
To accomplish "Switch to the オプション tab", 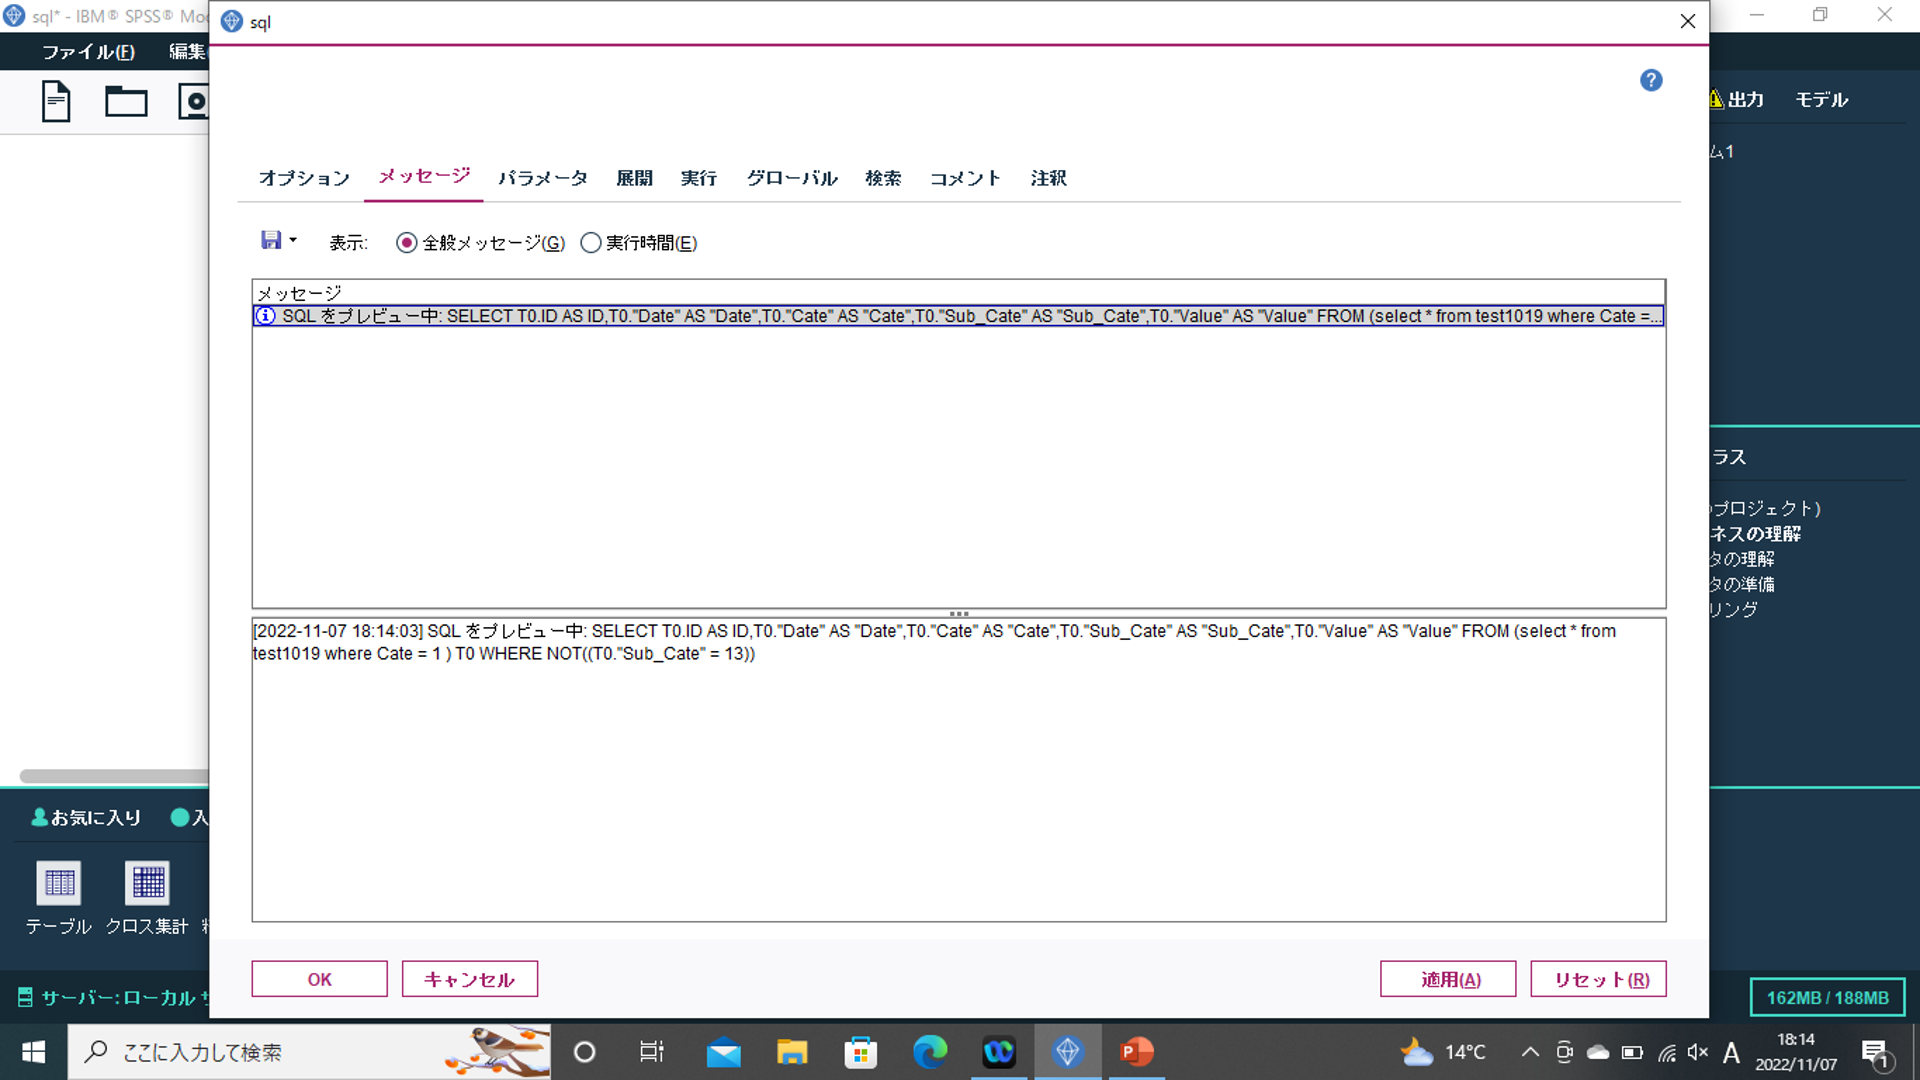I will tap(304, 178).
